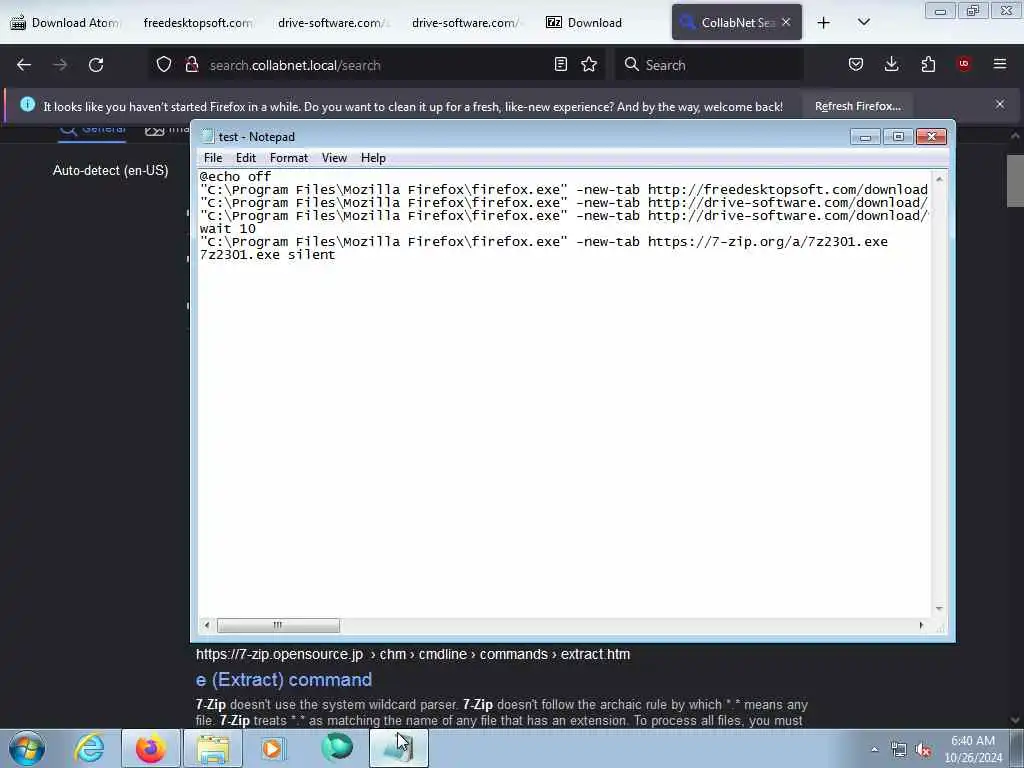Maximize the Notepad window

[x=898, y=136]
